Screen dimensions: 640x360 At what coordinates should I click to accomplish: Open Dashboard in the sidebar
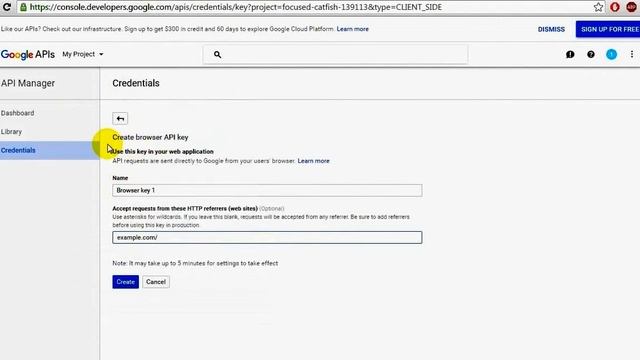pyautogui.click(x=18, y=113)
